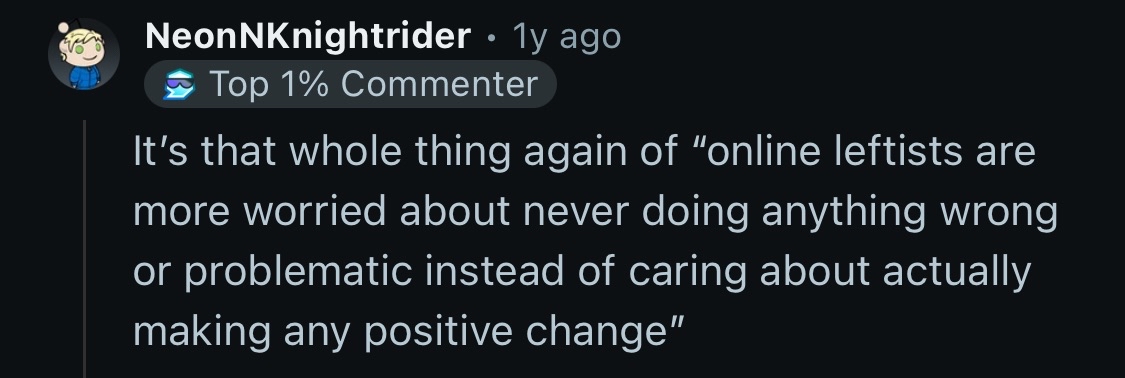
Task: Open the NeonNKnightrider username profile link
Action: [x=308, y=36]
